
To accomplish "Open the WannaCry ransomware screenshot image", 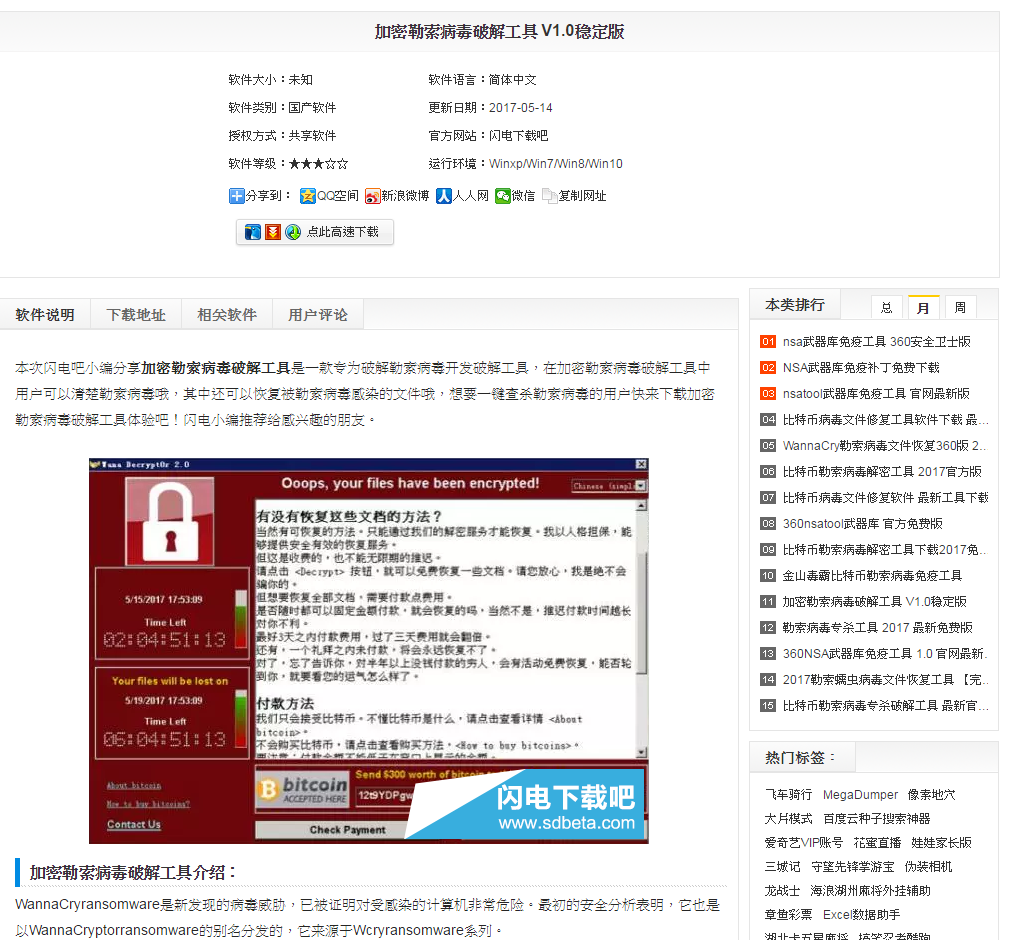I will click(369, 650).
